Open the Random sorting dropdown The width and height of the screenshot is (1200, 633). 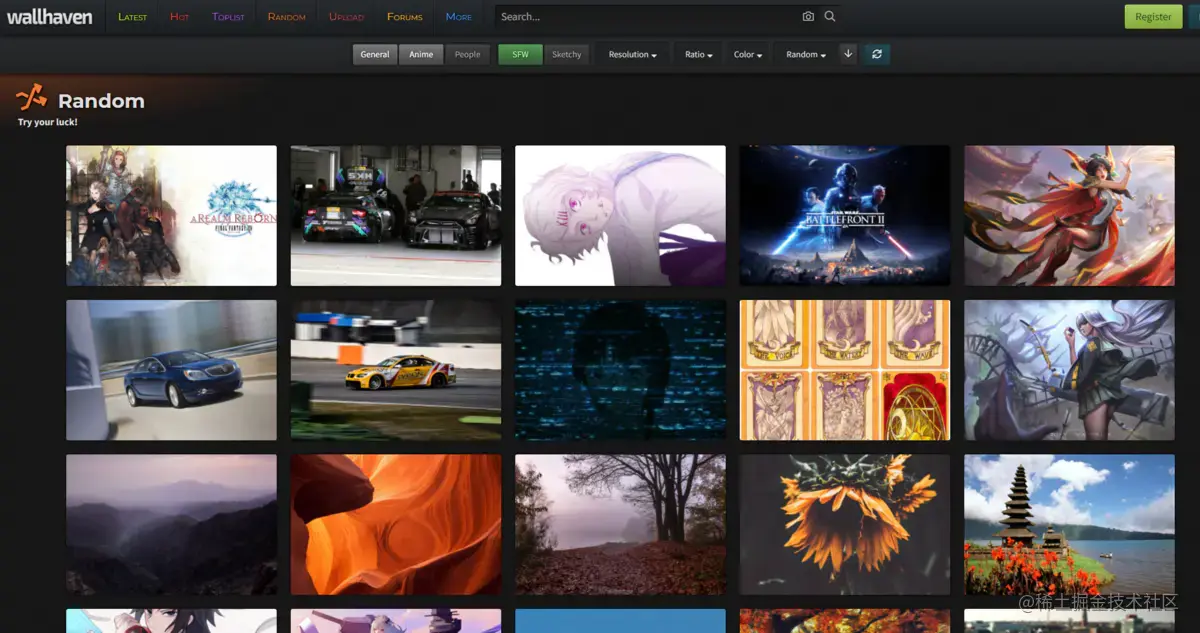[806, 55]
